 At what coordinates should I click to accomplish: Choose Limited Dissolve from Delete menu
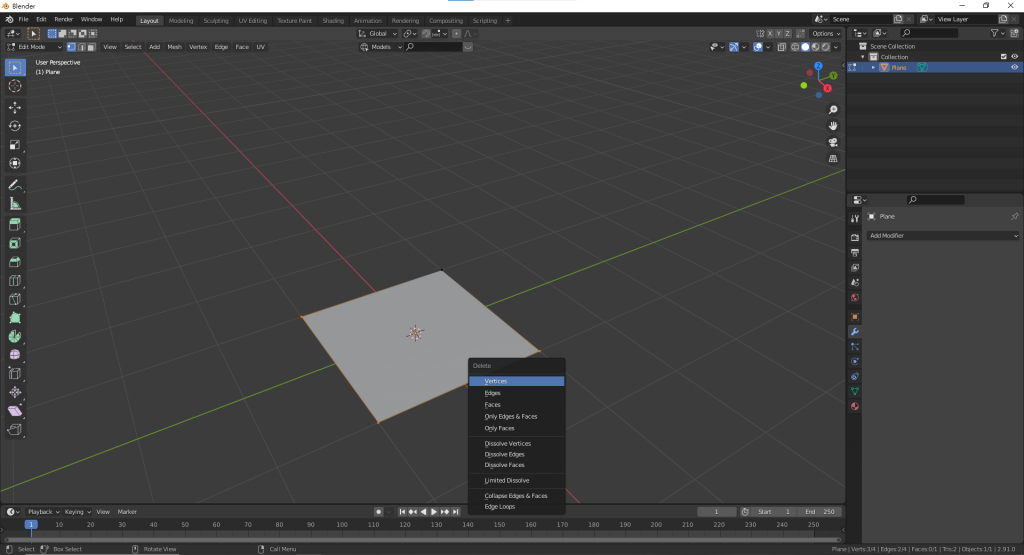click(517, 481)
